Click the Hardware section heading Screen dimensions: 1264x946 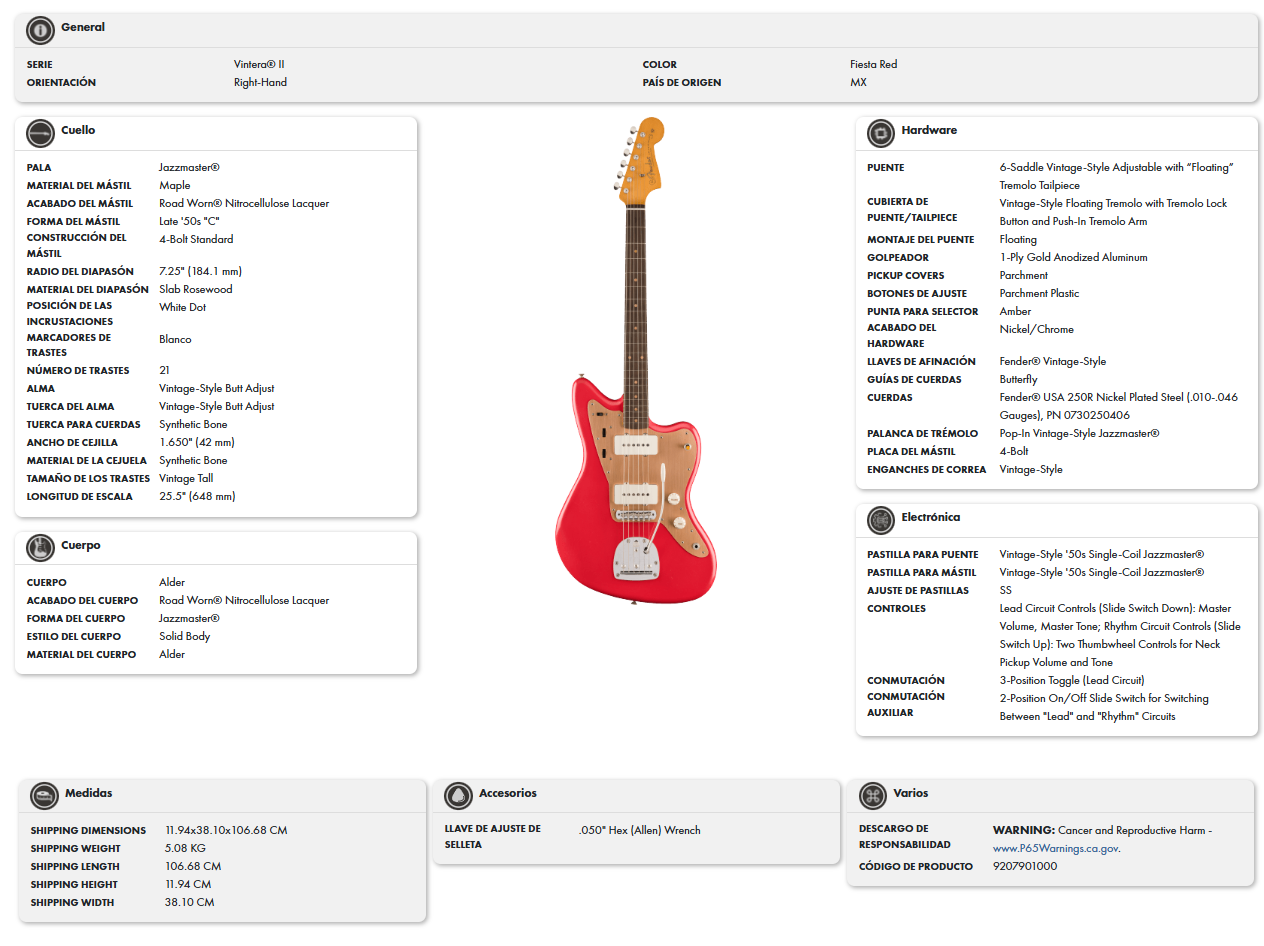click(x=929, y=130)
